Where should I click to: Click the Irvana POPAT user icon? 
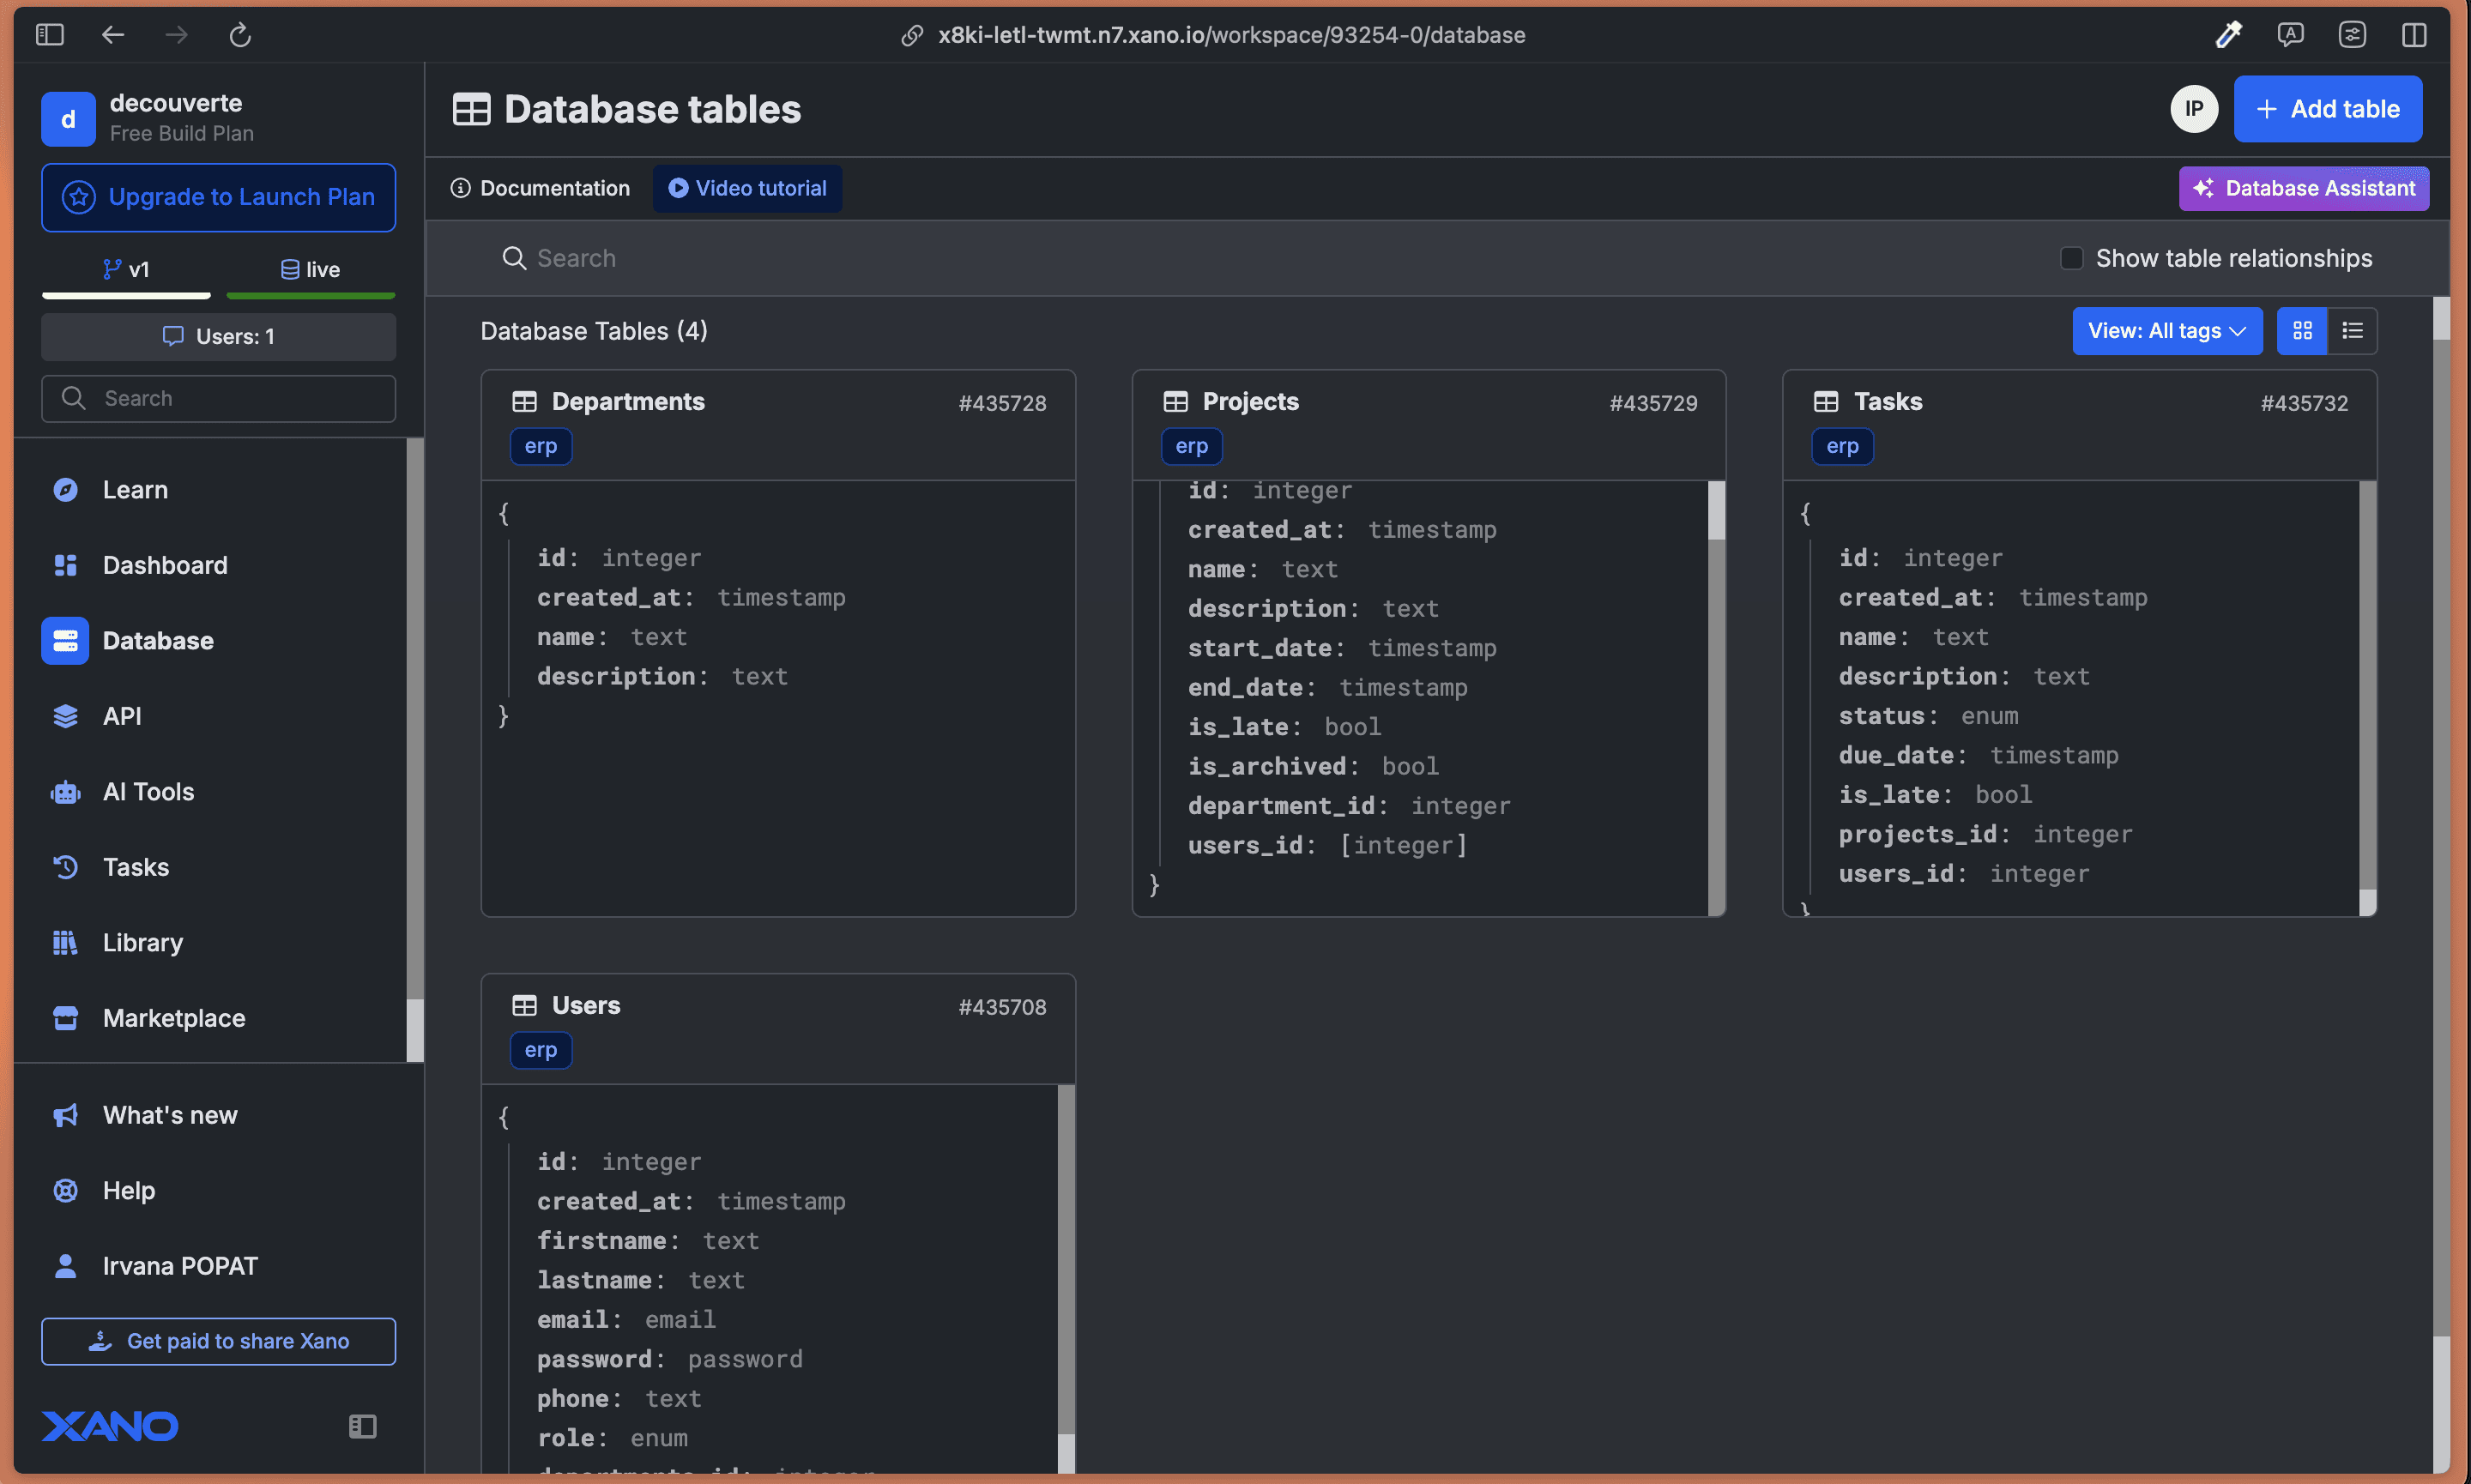[x=65, y=1266]
